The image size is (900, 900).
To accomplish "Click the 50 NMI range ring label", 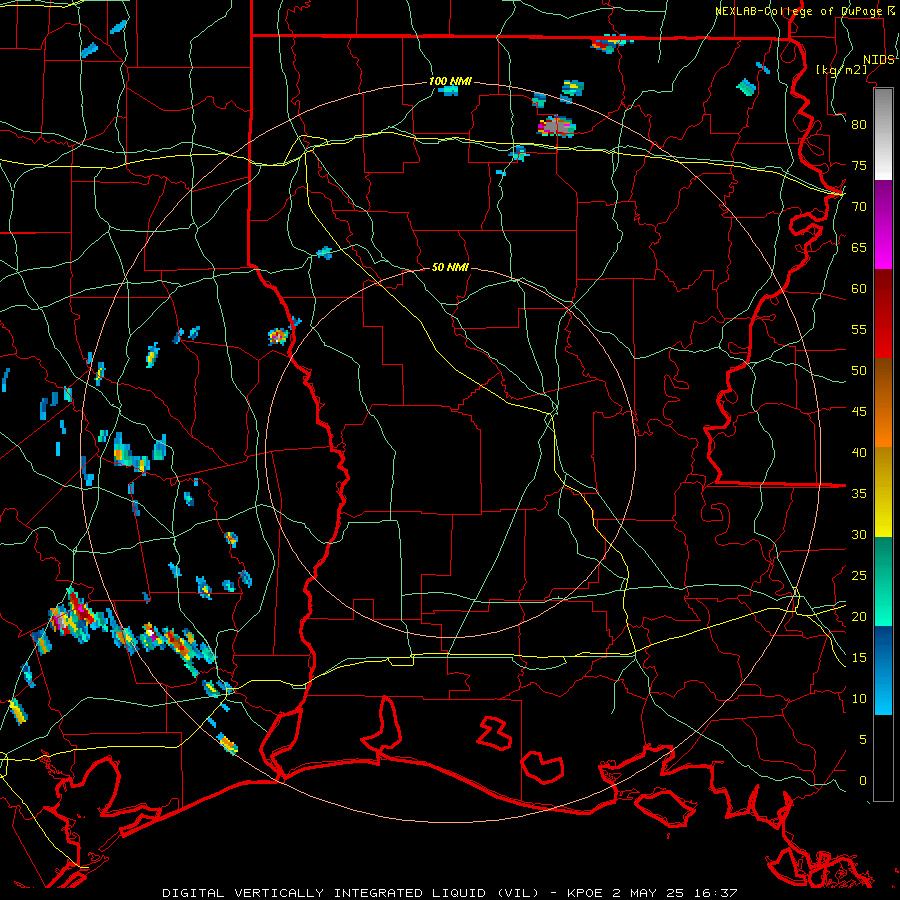I will (450, 267).
